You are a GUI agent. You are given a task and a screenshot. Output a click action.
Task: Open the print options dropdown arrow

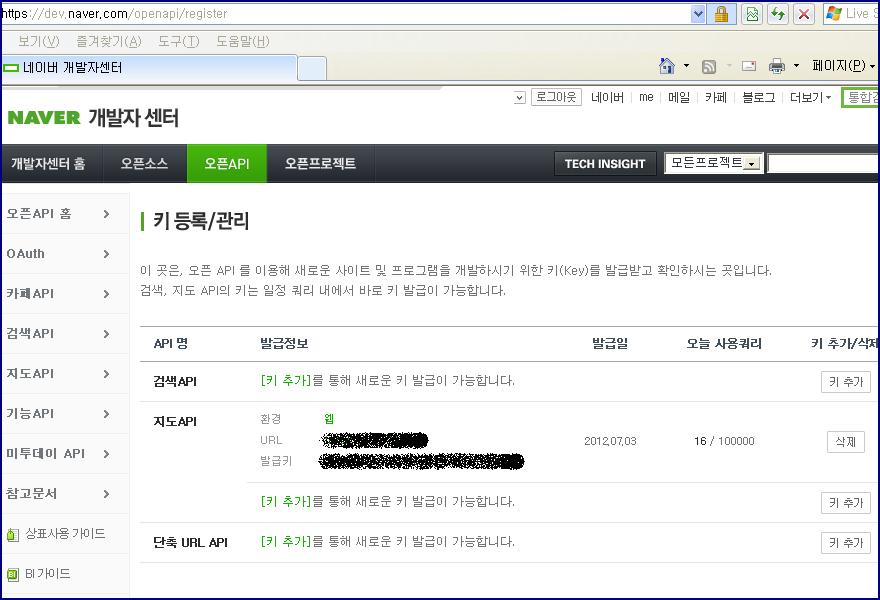coord(796,66)
